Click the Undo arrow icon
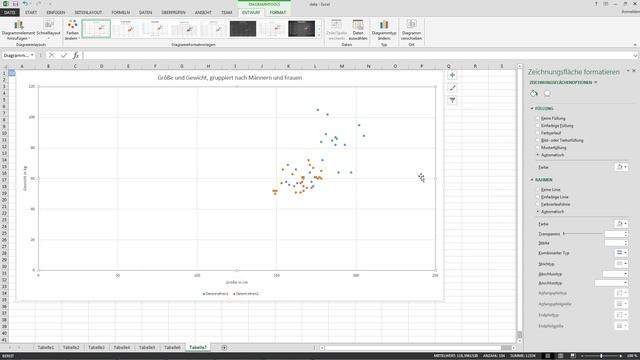 point(25,4)
